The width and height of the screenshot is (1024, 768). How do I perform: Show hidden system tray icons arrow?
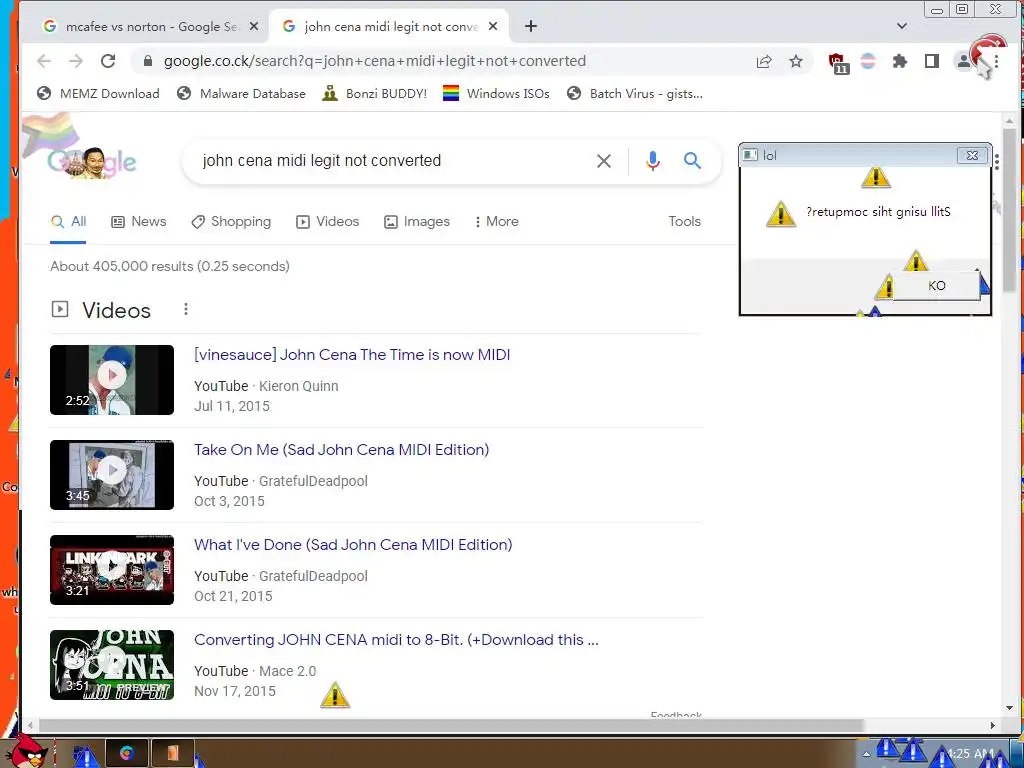point(866,754)
